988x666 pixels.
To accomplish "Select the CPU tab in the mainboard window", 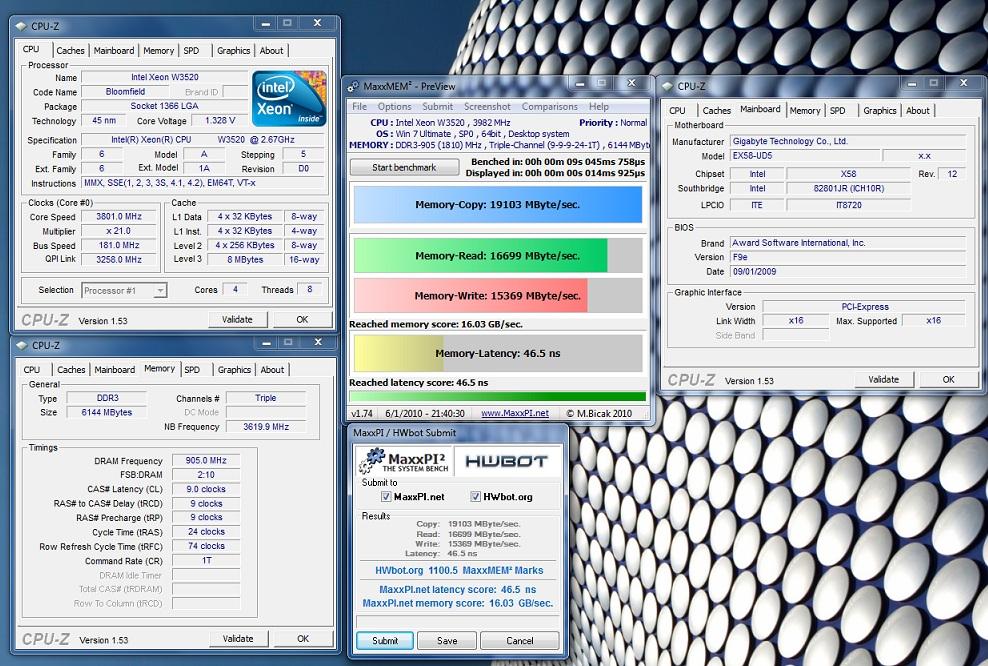I will tap(677, 110).
